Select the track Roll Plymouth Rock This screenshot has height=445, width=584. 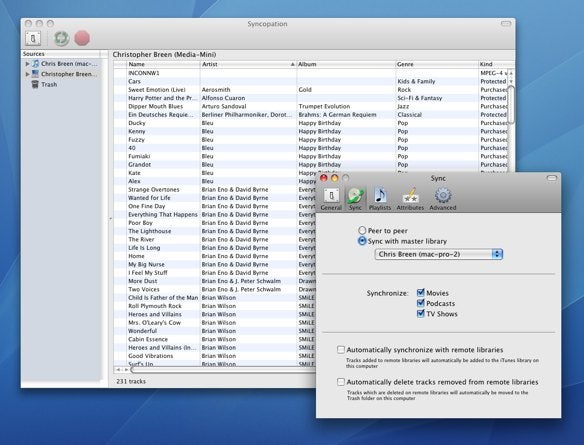point(155,306)
